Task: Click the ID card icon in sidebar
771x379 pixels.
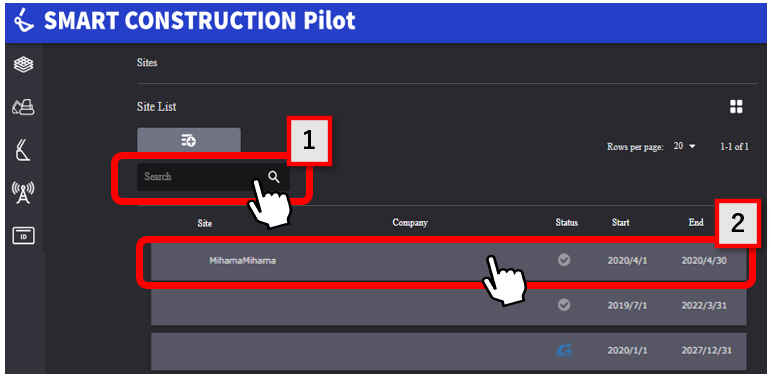Action: tap(23, 236)
